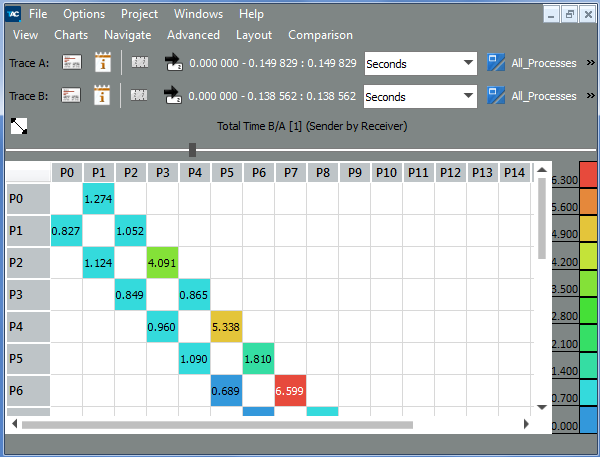Select the cell showing 0.960
The height and width of the screenshot is (457, 600).
(x=162, y=326)
